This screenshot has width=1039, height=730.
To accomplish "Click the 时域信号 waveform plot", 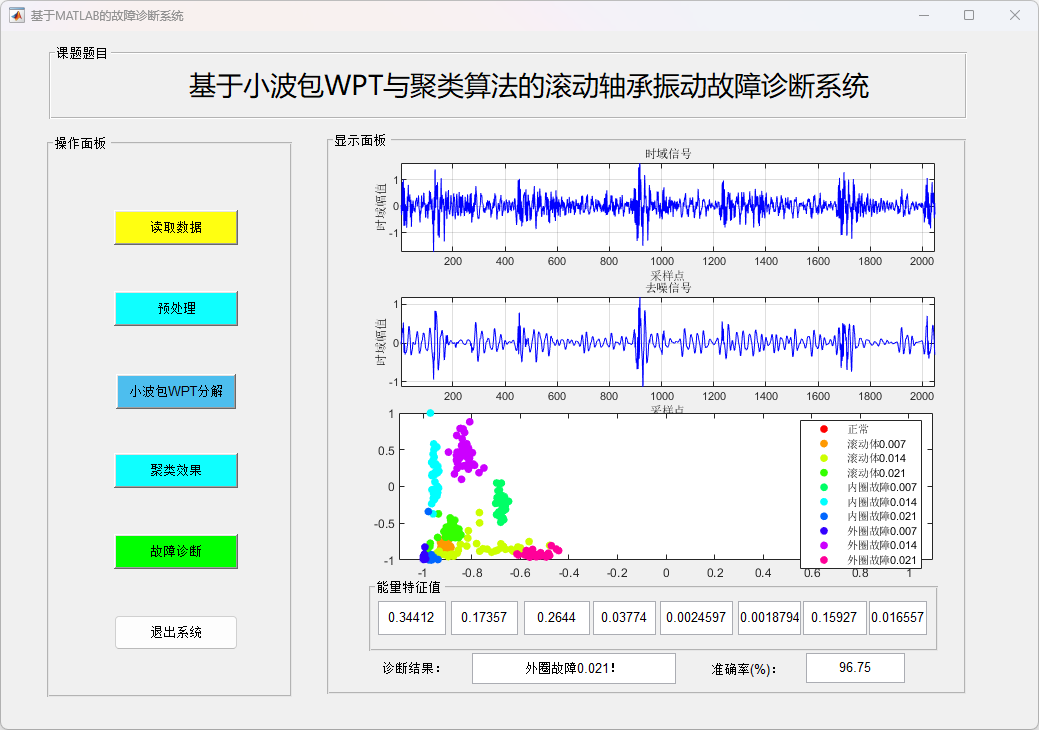I will click(x=668, y=207).
